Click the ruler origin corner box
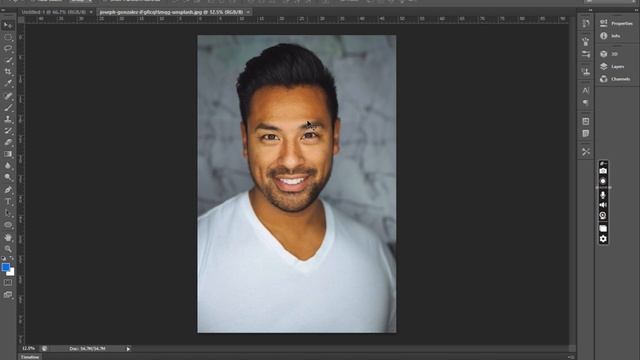The width and height of the screenshot is (640, 360). coord(21,19)
